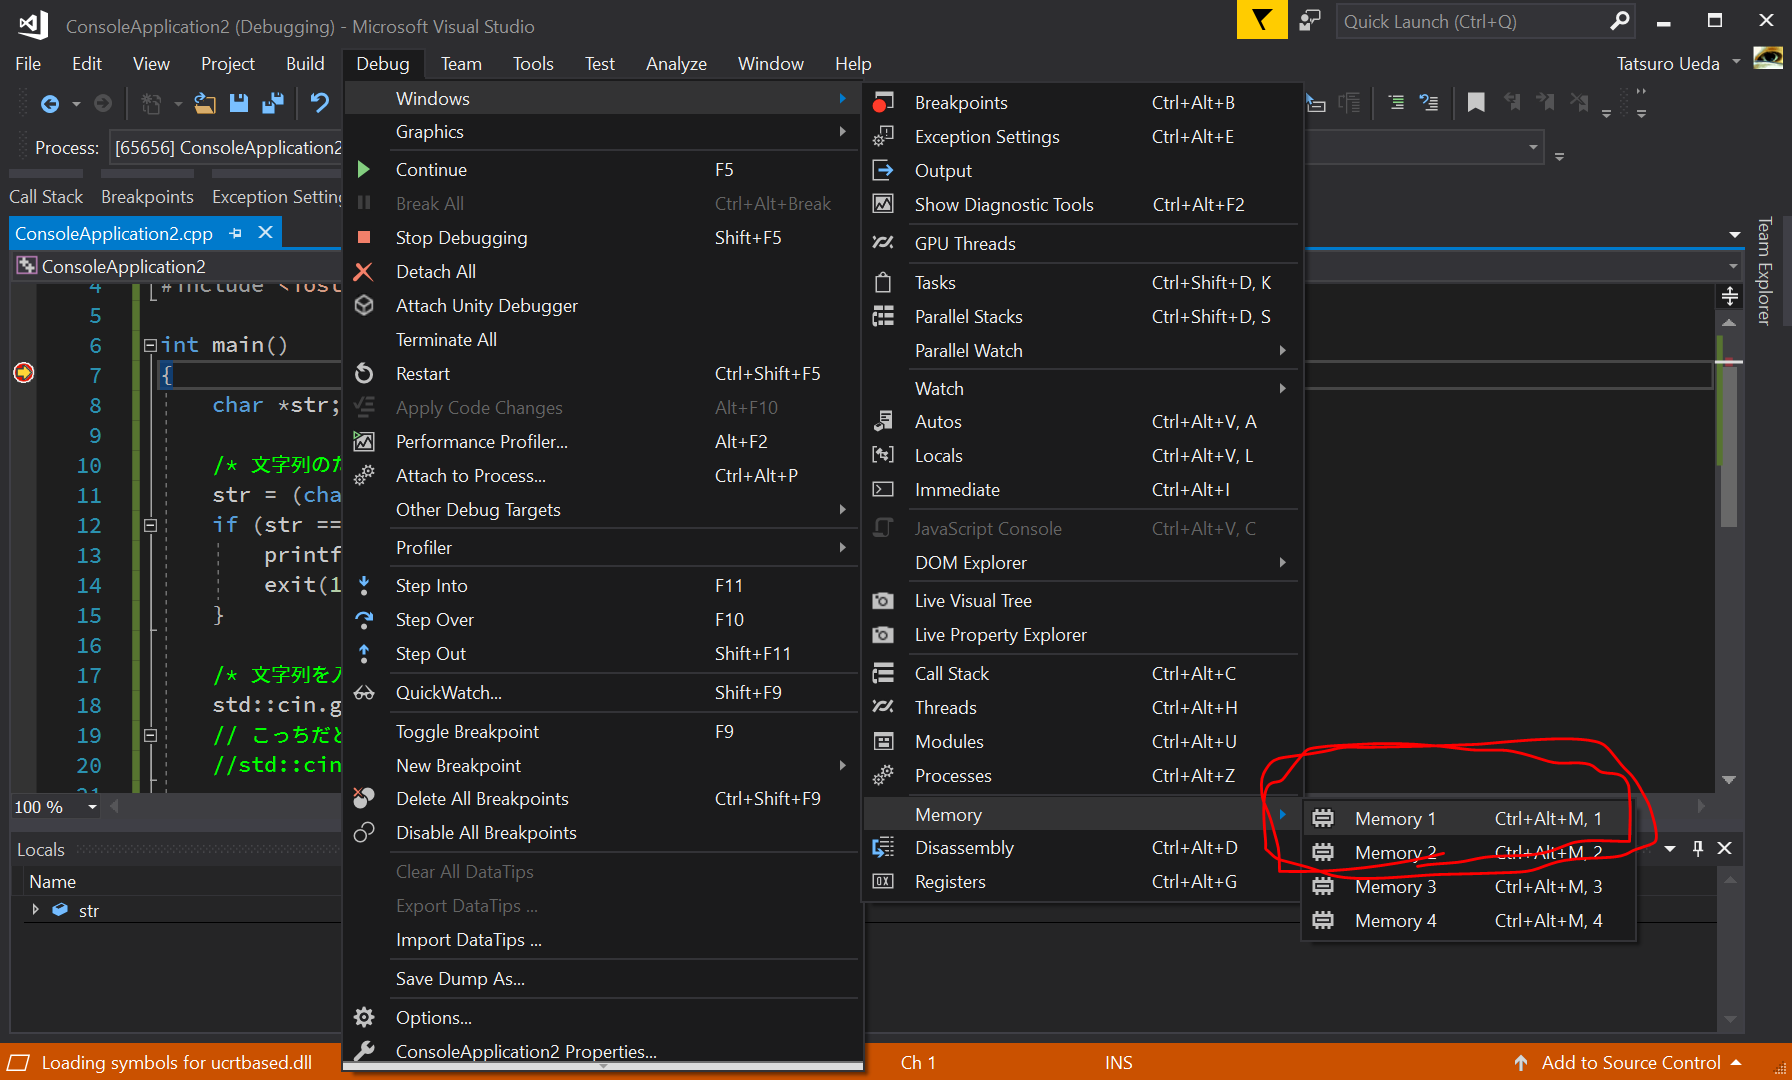Open the Watch submenu
The height and width of the screenshot is (1080, 1792).
pos(1082,389)
